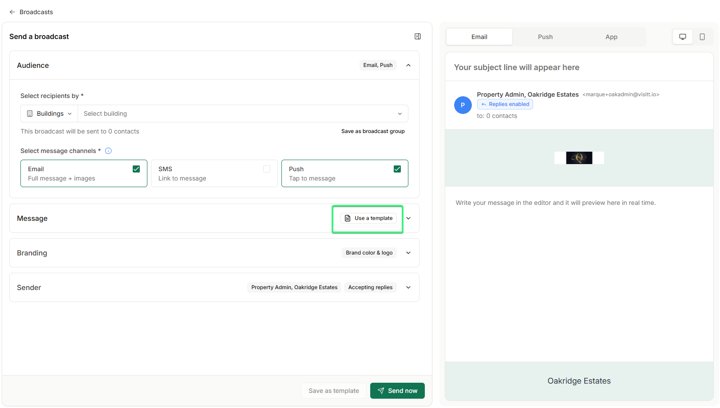Open the App preview tab
Image resolution: width=720 pixels, height=408 pixels.
coord(611,37)
